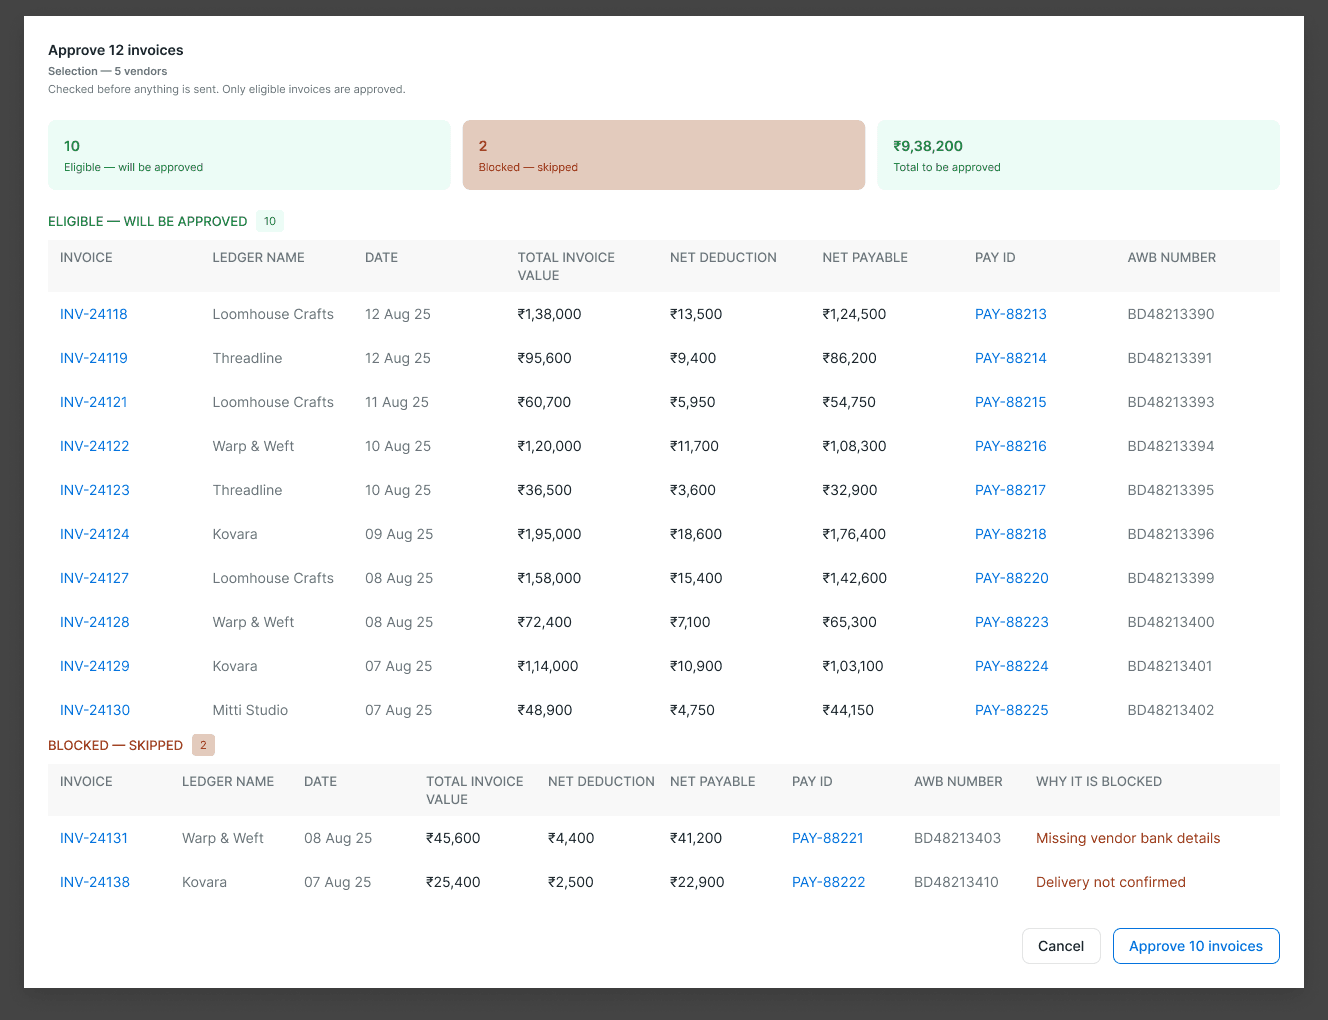Screen dimensions: 1328x1020
Task: View invoice INV-24123
Action: tap(95, 490)
